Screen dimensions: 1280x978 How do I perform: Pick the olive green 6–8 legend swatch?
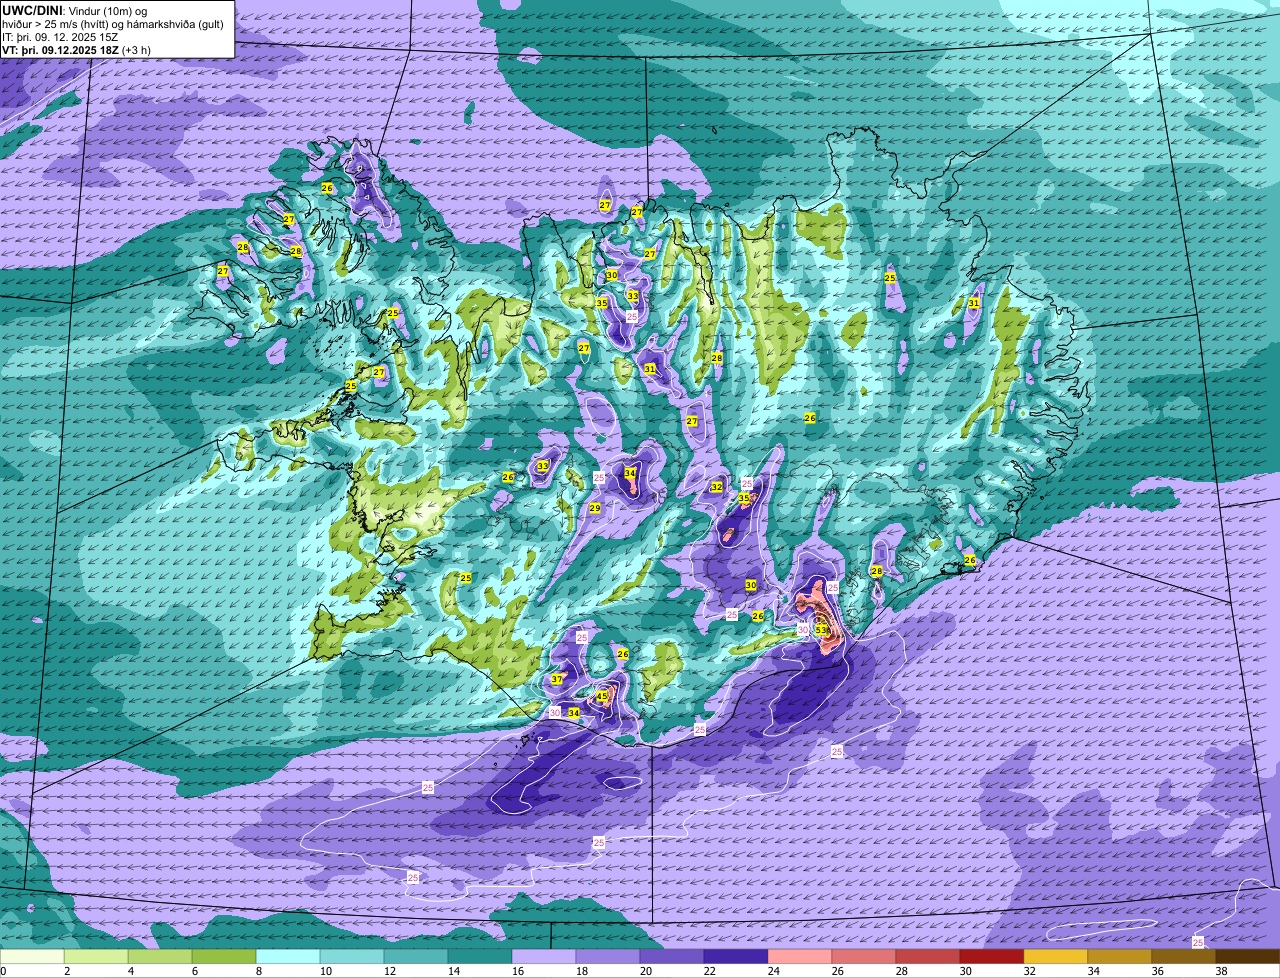tap(224, 957)
